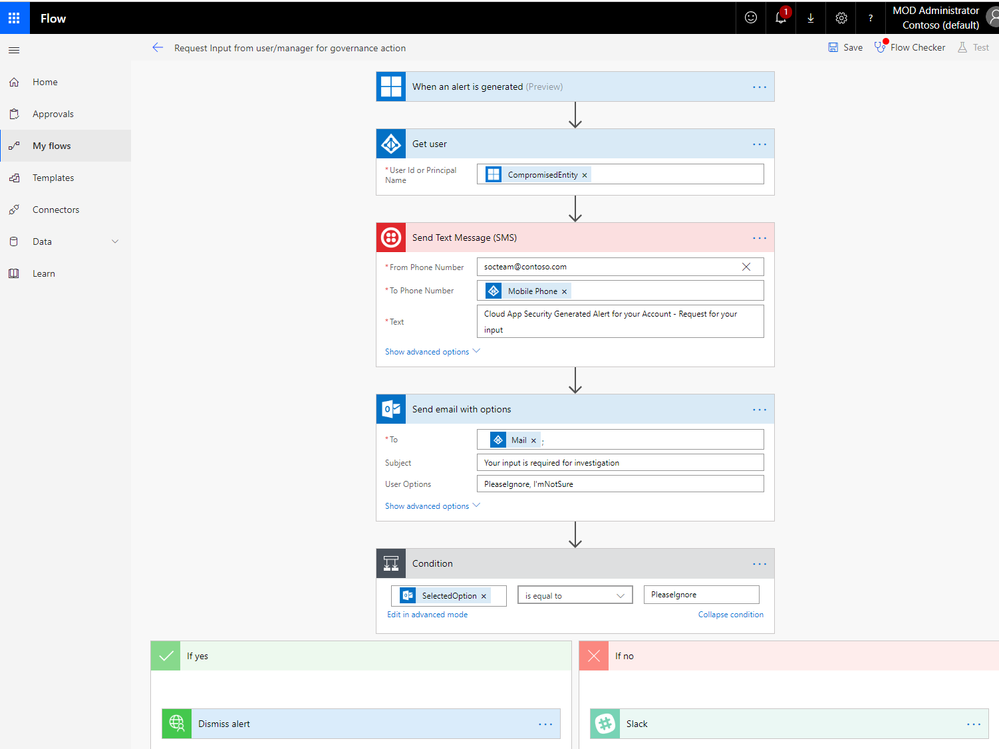The width and height of the screenshot is (999, 749).
Task: Open the Get user ellipsis menu
Action: (x=759, y=144)
